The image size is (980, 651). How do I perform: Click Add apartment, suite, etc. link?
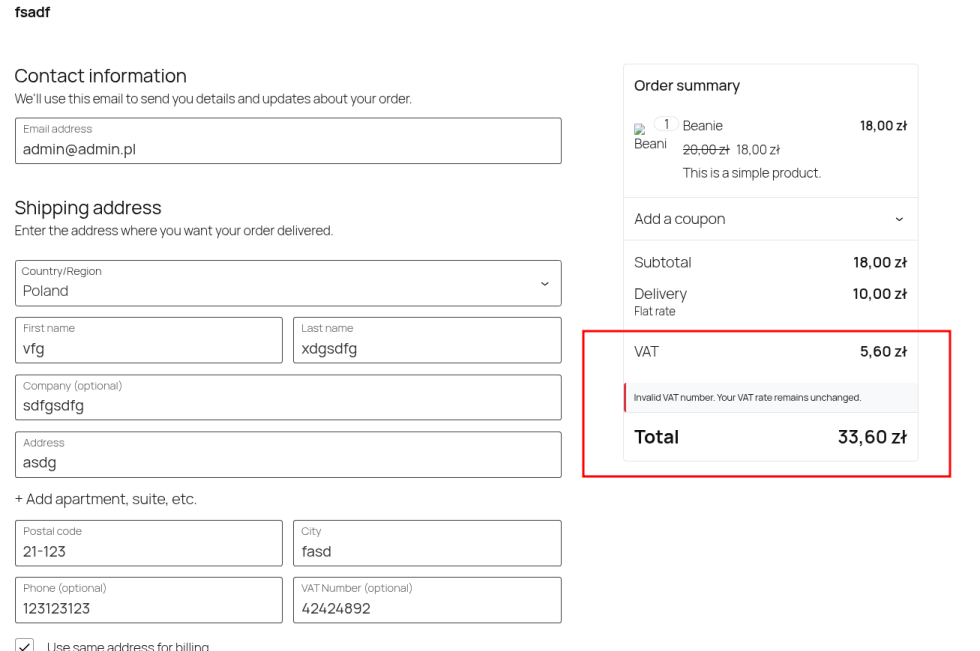105,500
